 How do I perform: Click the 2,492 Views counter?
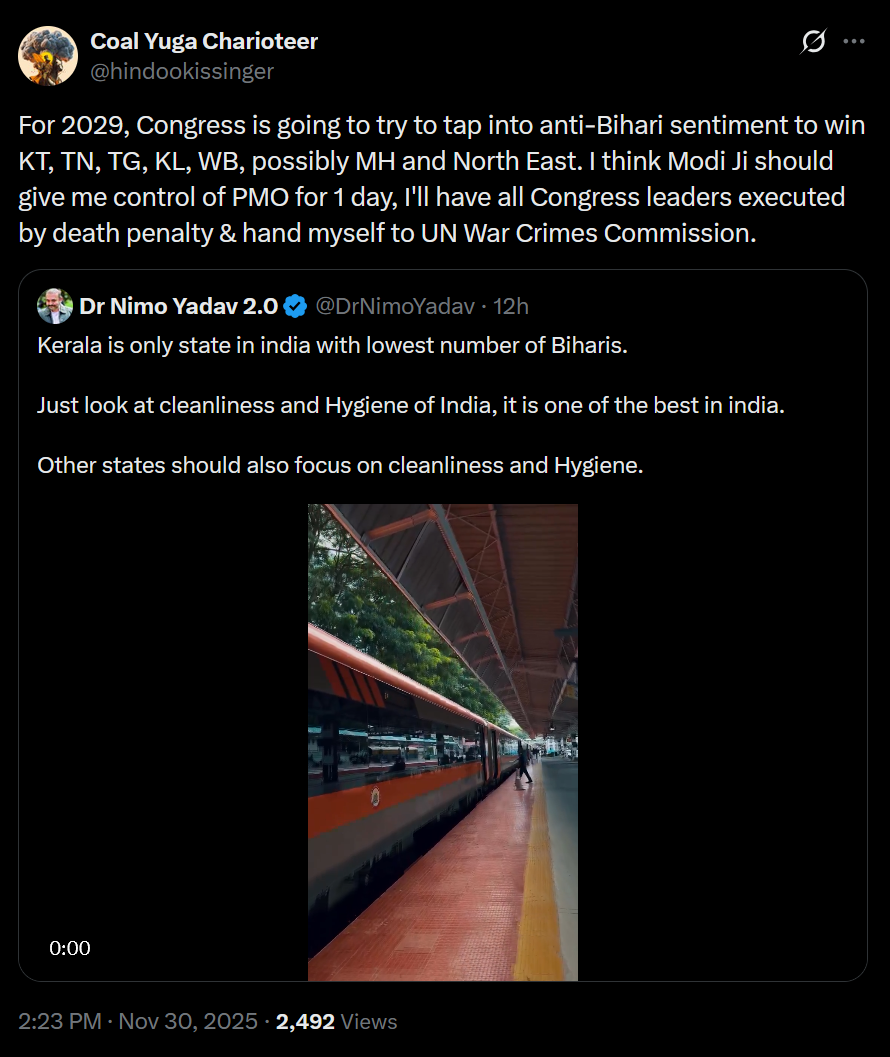click(x=336, y=1022)
